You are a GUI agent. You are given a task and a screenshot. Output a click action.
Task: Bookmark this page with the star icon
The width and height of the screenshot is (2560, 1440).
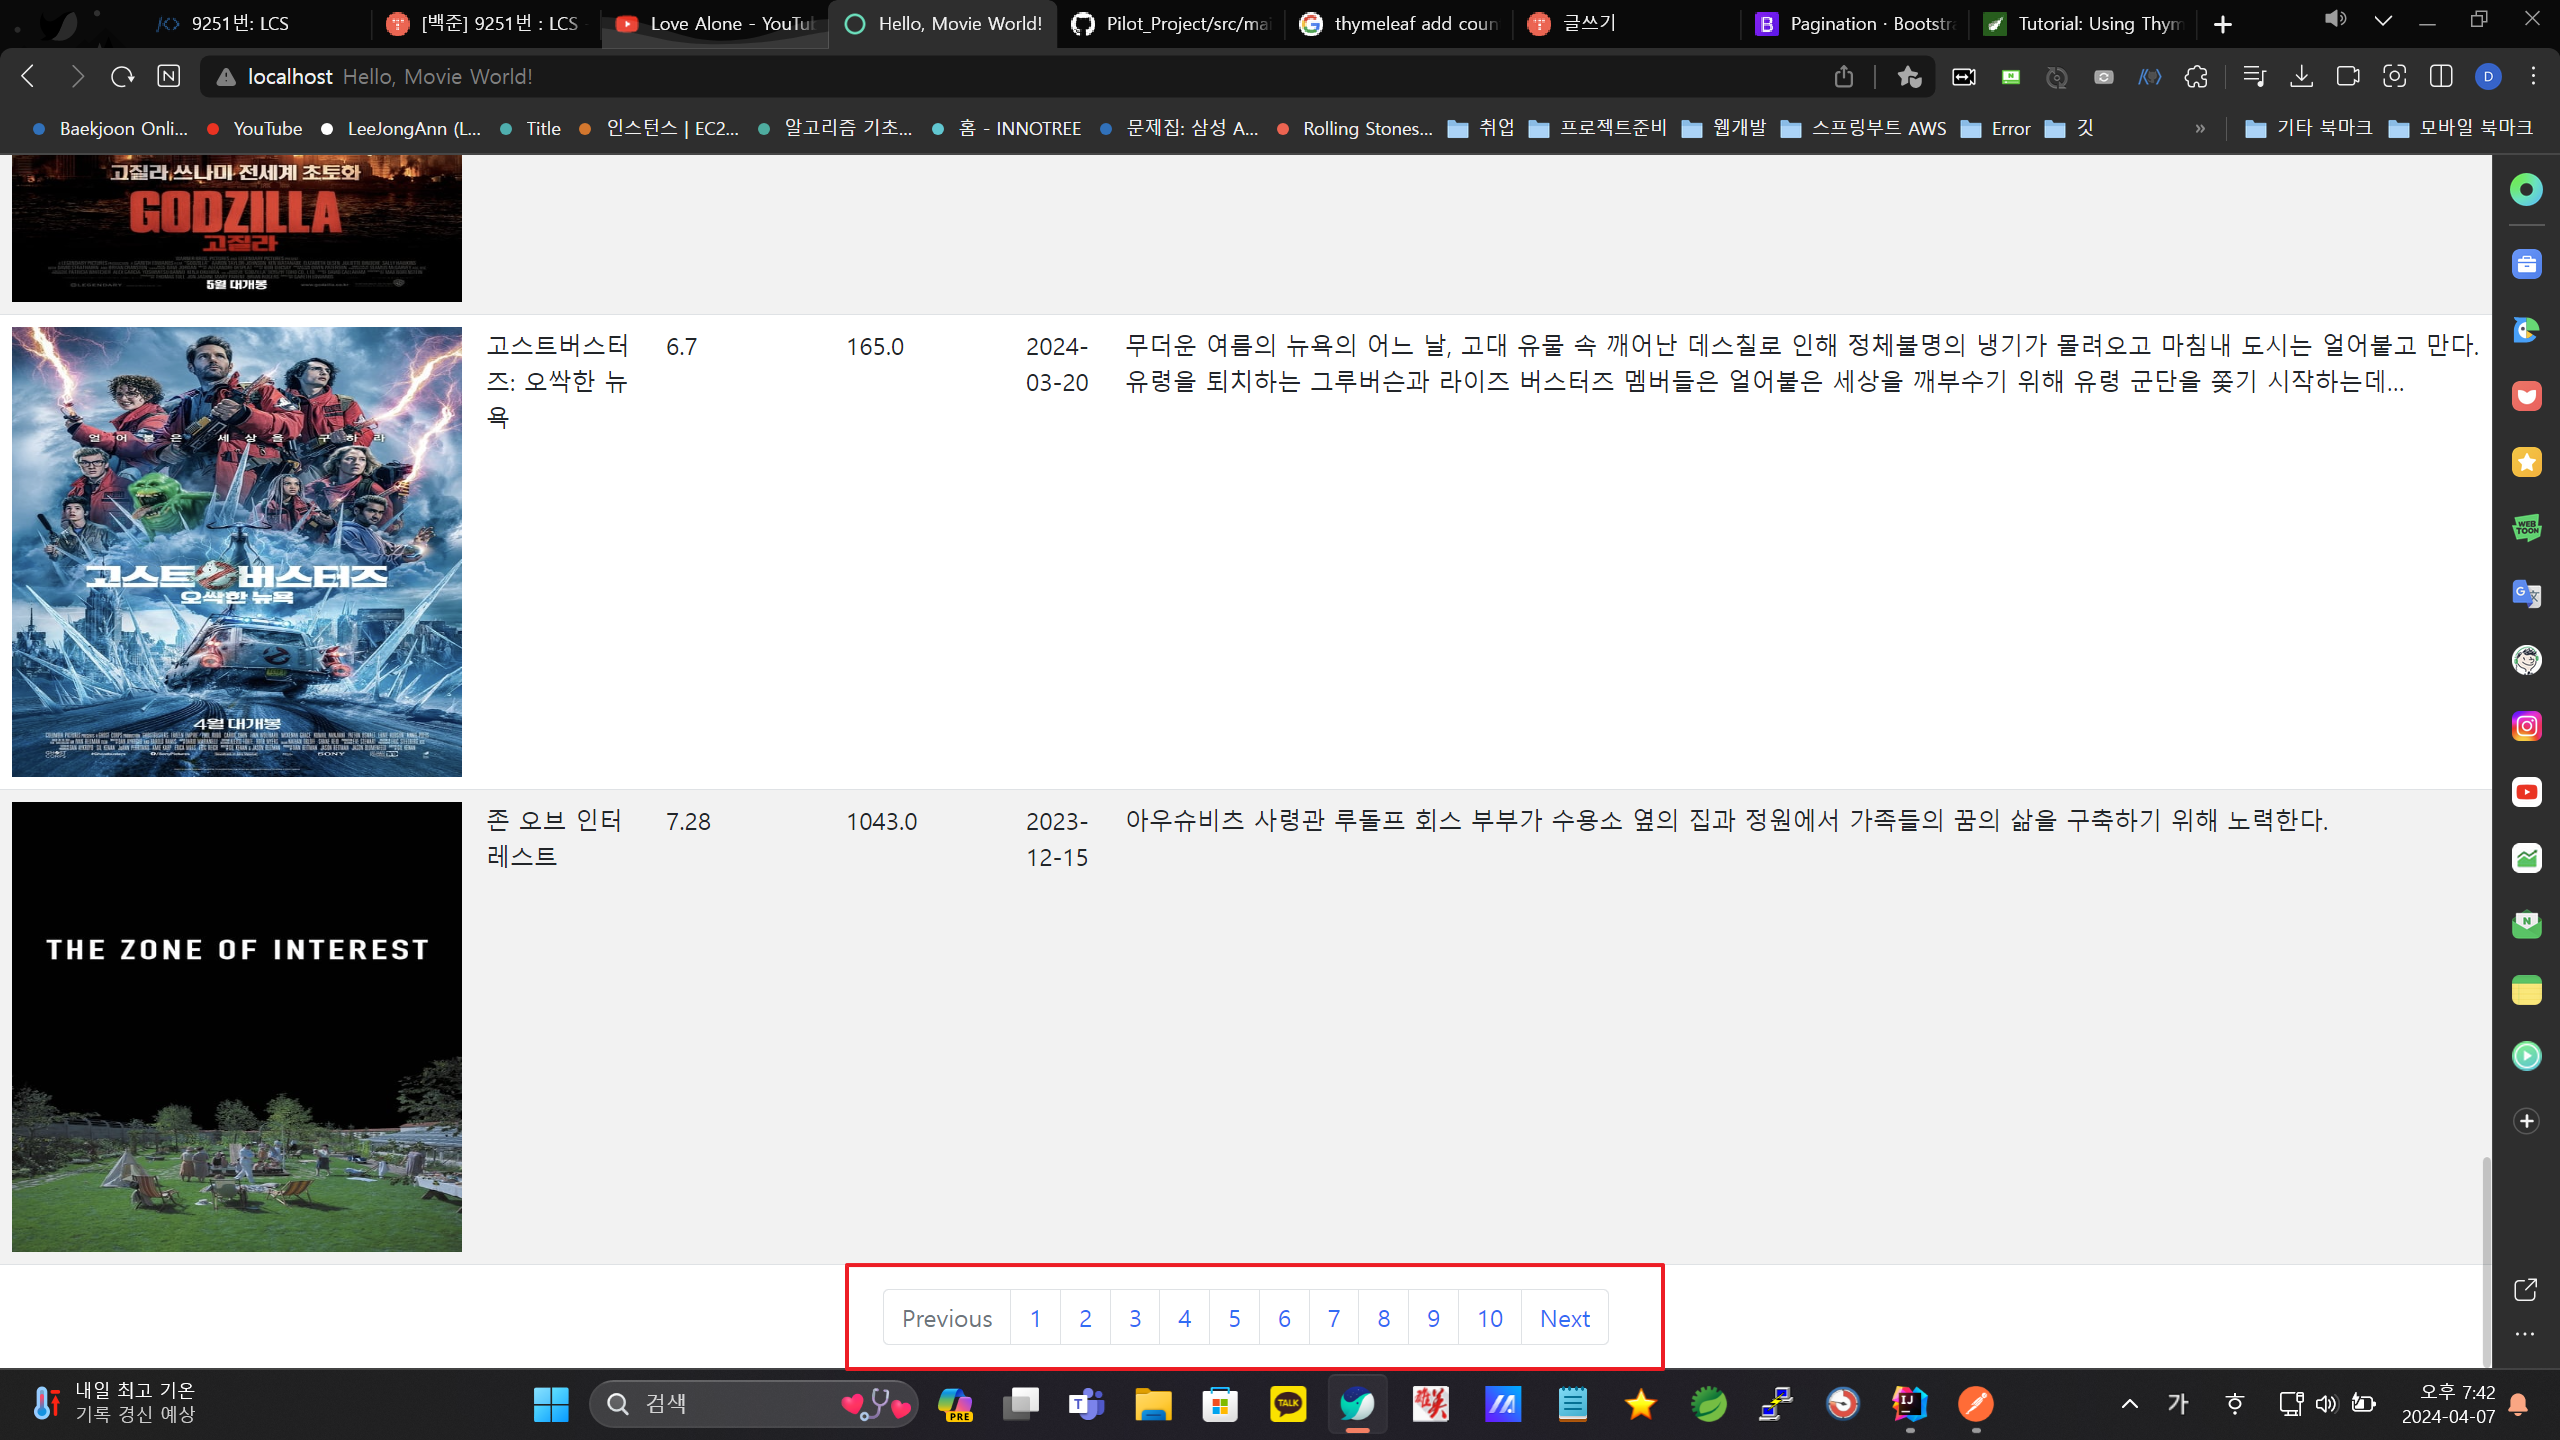click(x=1909, y=76)
